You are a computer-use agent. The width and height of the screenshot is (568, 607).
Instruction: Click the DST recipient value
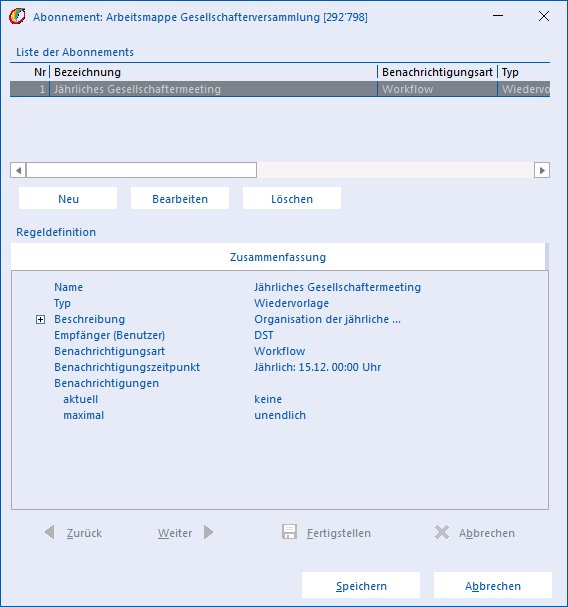(x=264, y=335)
